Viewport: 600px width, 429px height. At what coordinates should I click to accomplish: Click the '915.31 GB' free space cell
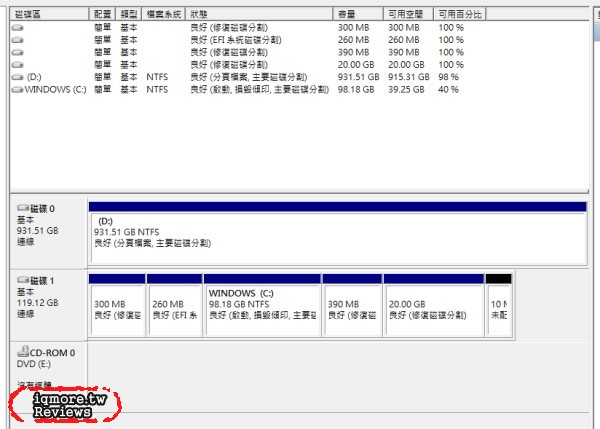409,77
